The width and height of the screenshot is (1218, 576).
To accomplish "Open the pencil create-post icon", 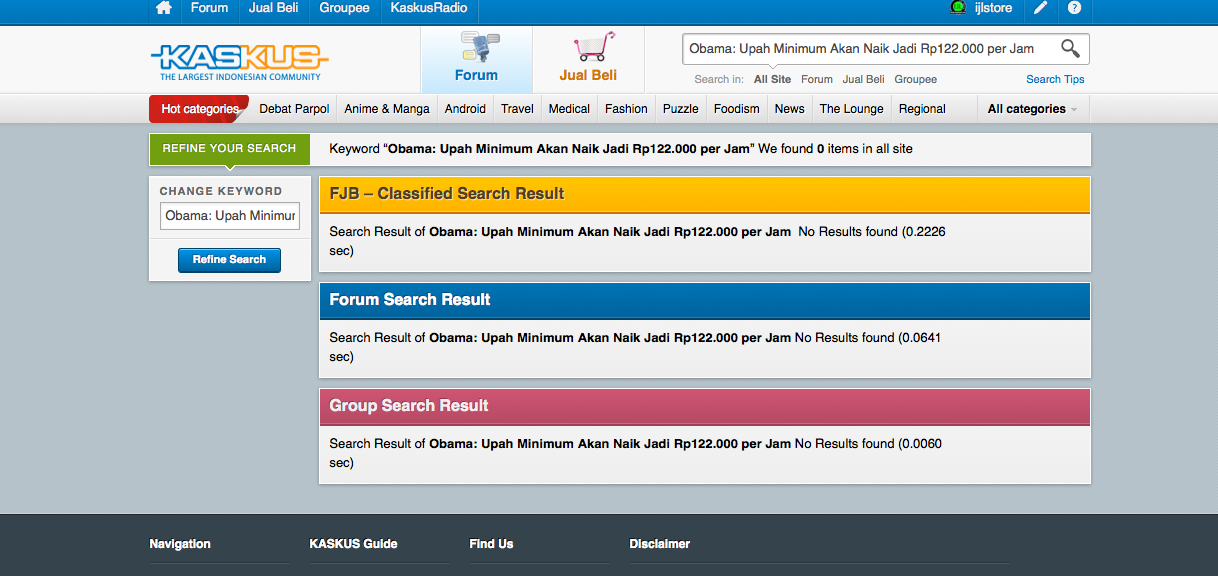I will coord(1041,8).
